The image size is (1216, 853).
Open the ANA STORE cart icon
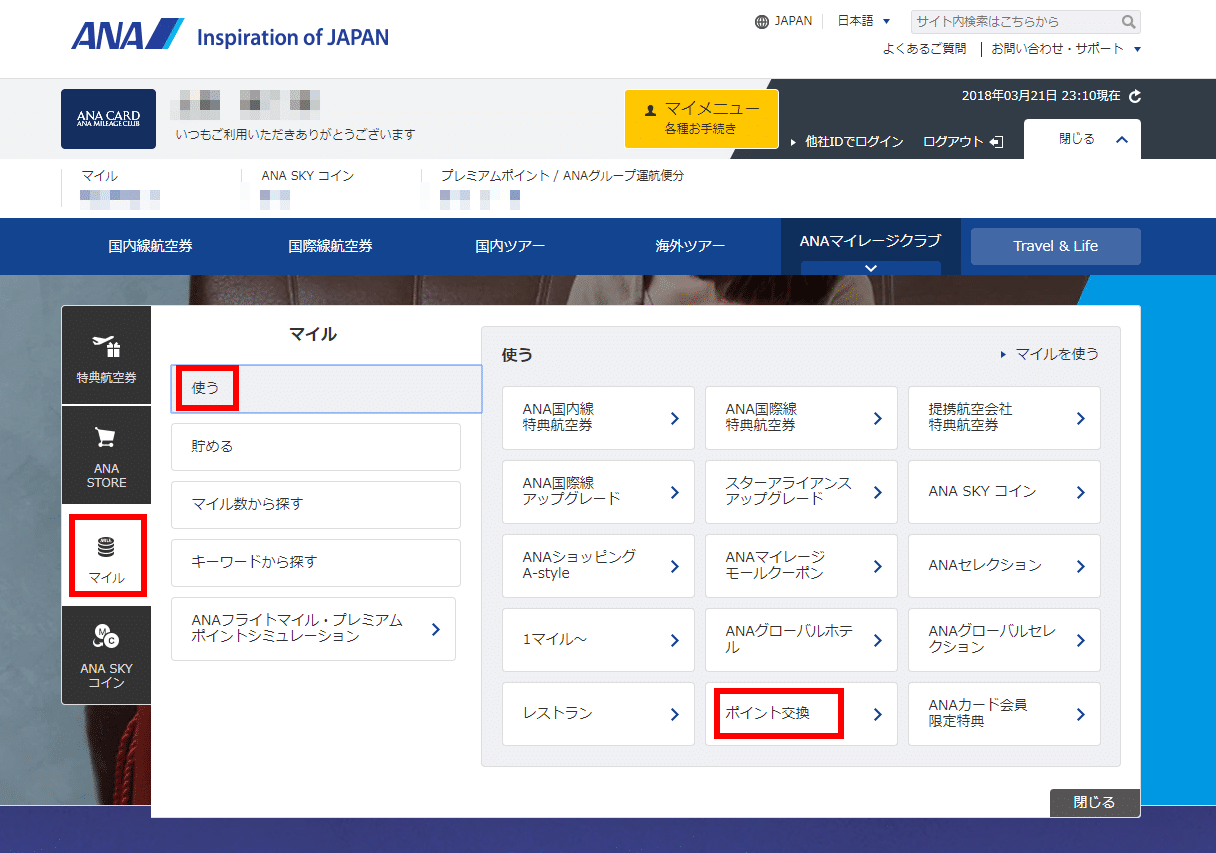[x=106, y=456]
